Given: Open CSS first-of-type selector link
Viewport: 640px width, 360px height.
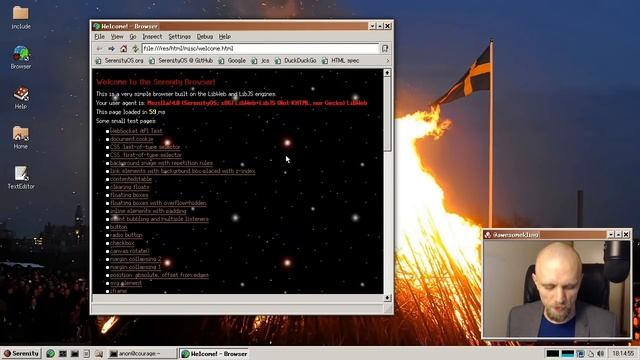Looking at the screenshot, I should click(146, 155).
